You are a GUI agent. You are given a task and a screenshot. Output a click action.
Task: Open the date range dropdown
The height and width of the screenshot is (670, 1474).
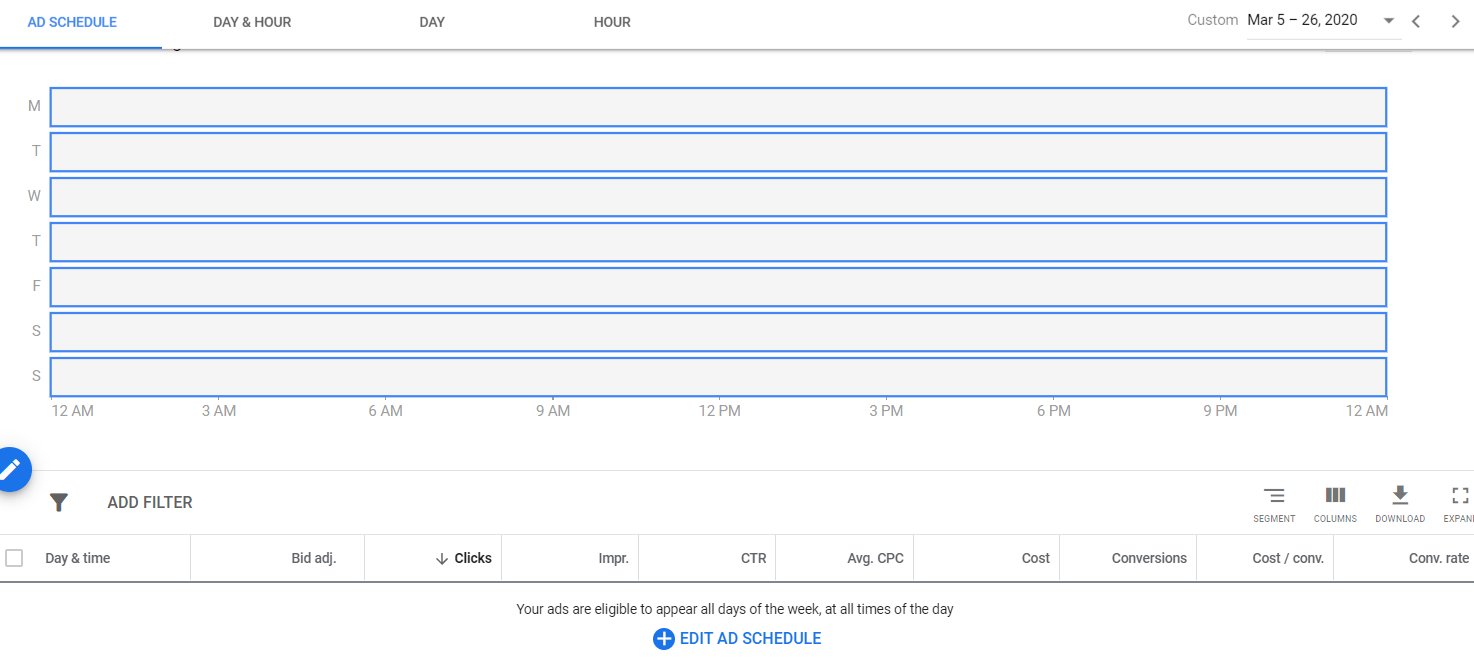coord(1388,21)
